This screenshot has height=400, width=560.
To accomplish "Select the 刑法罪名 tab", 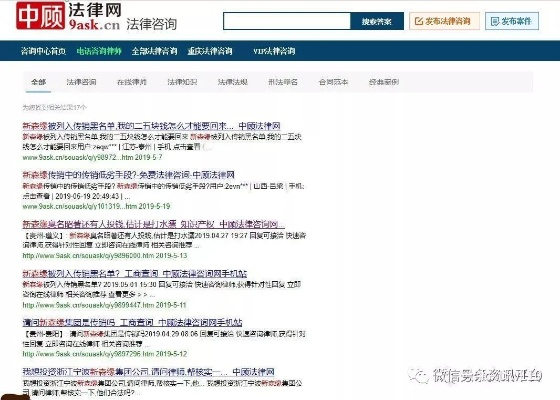I will click(x=283, y=82).
